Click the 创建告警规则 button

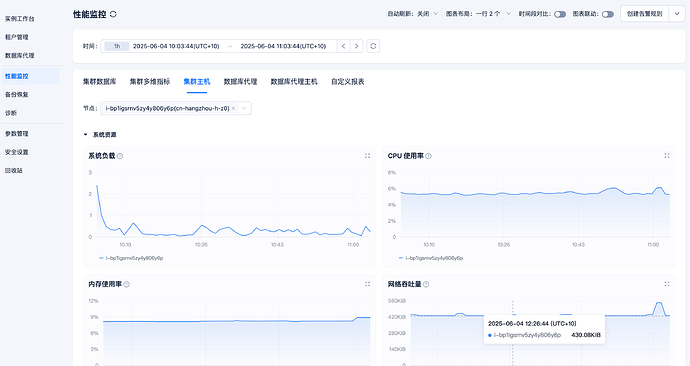[x=645, y=14]
